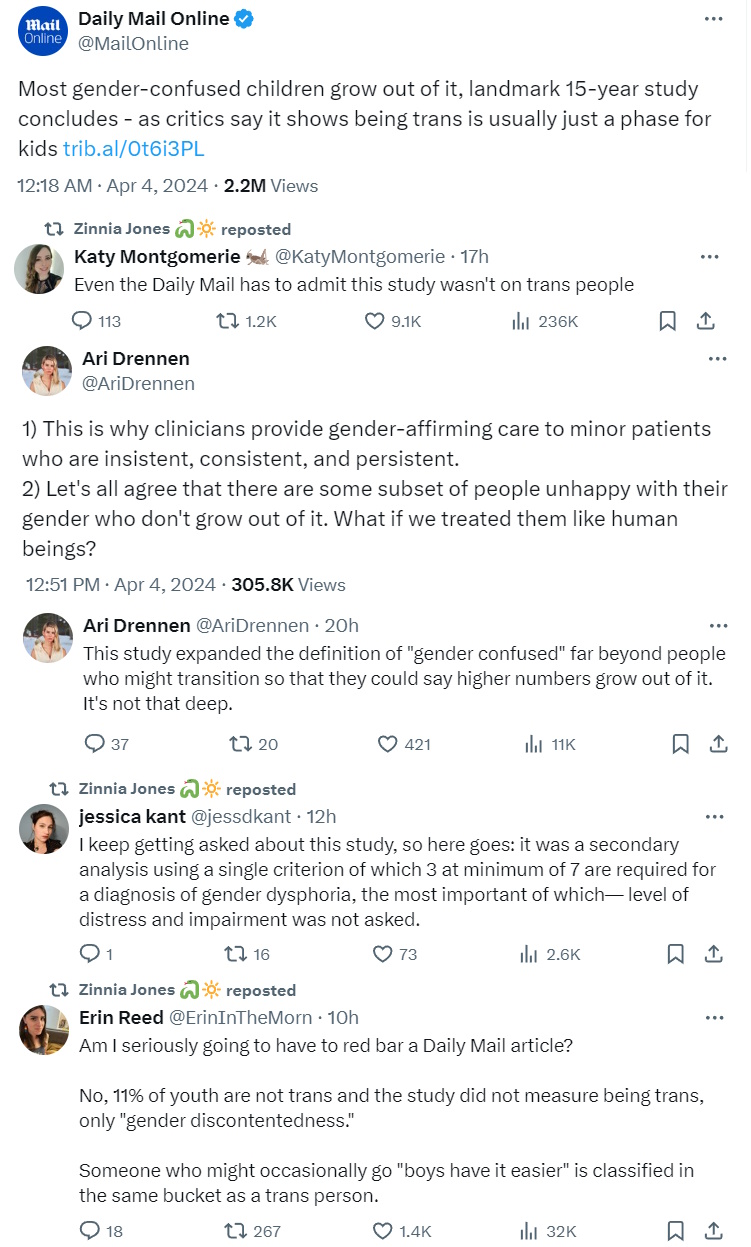View analytics on jessica kant's tweet

click(531, 954)
